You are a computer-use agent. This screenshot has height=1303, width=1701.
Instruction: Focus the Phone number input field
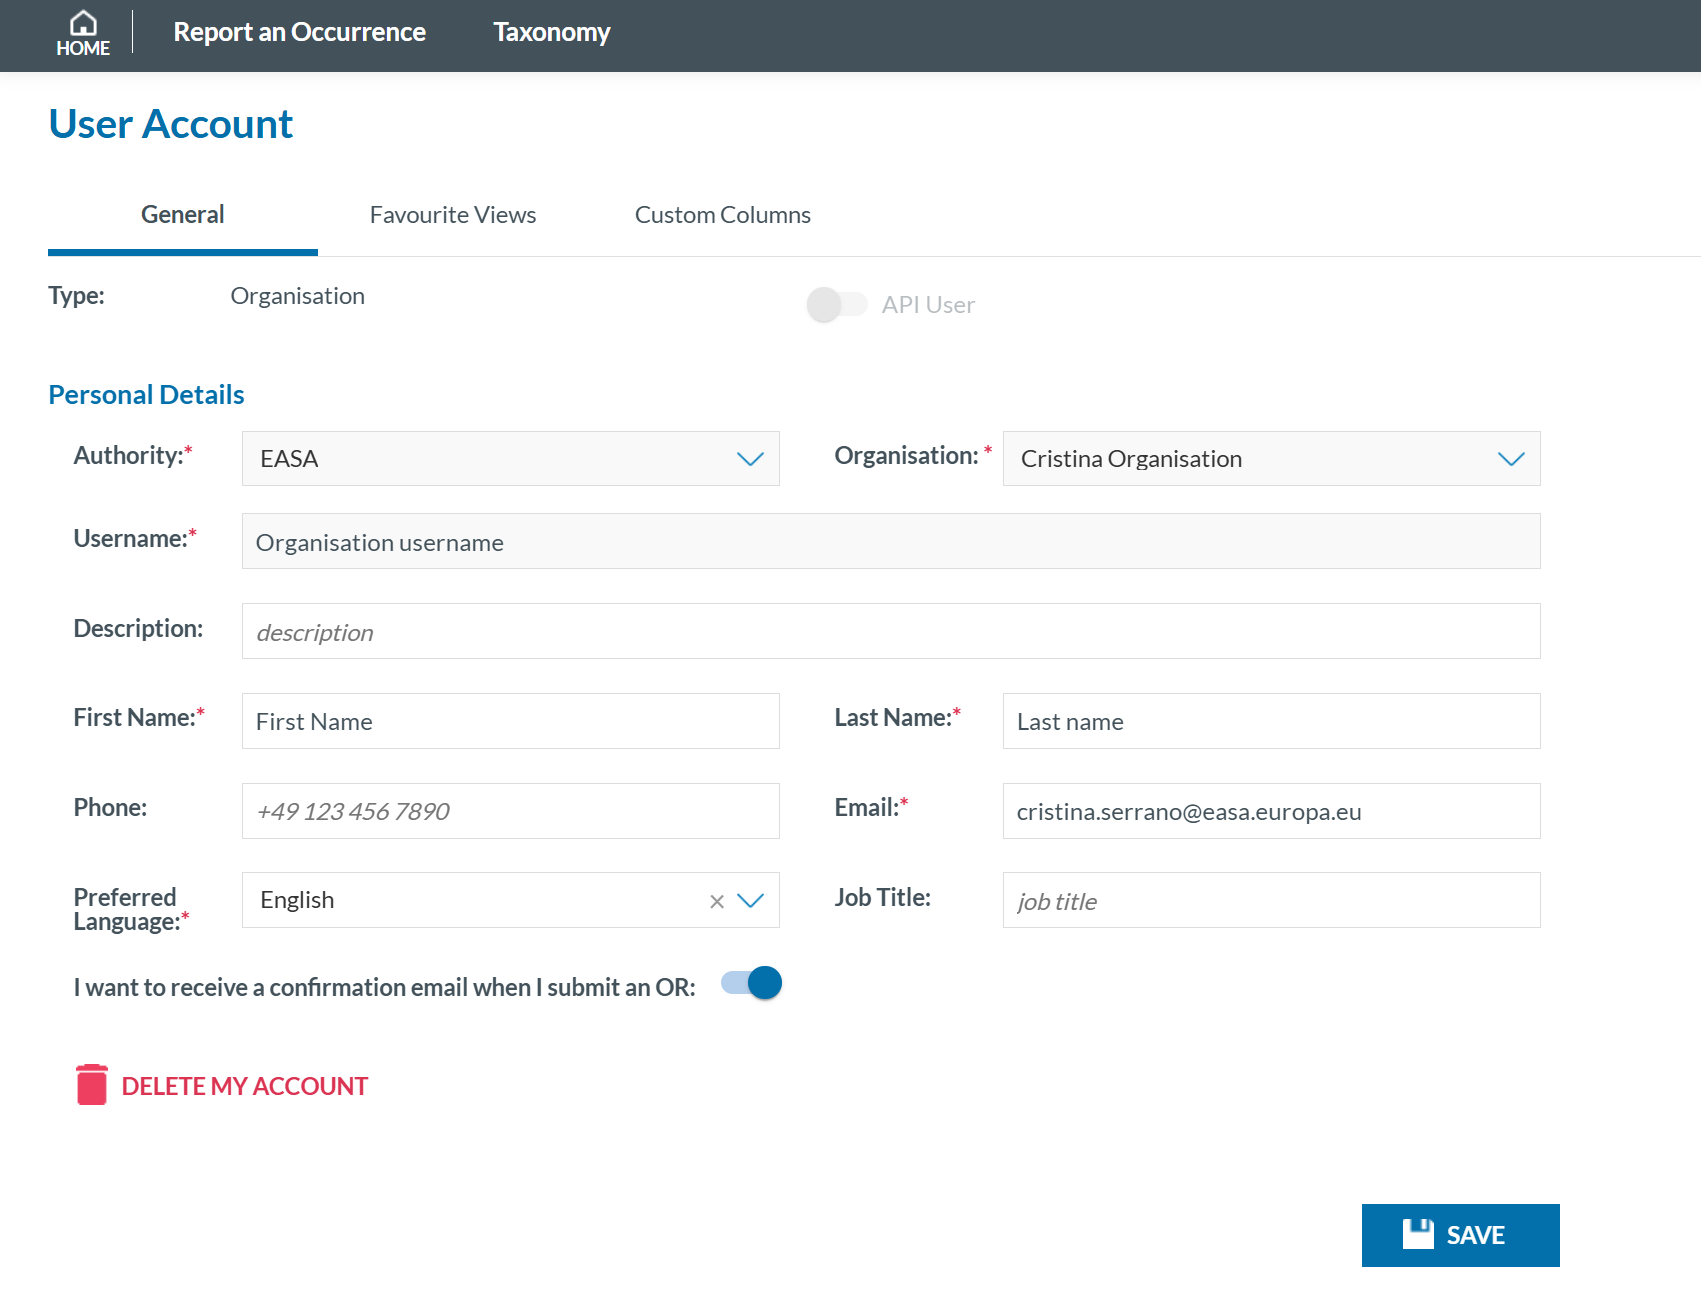[x=510, y=811]
